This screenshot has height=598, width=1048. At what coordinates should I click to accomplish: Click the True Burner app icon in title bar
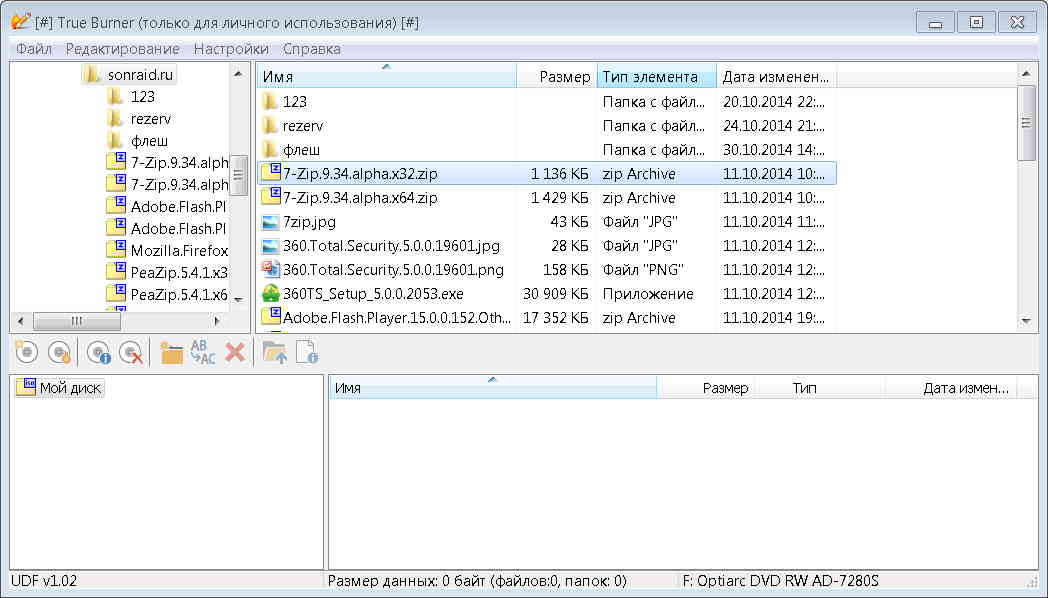(x=21, y=21)
